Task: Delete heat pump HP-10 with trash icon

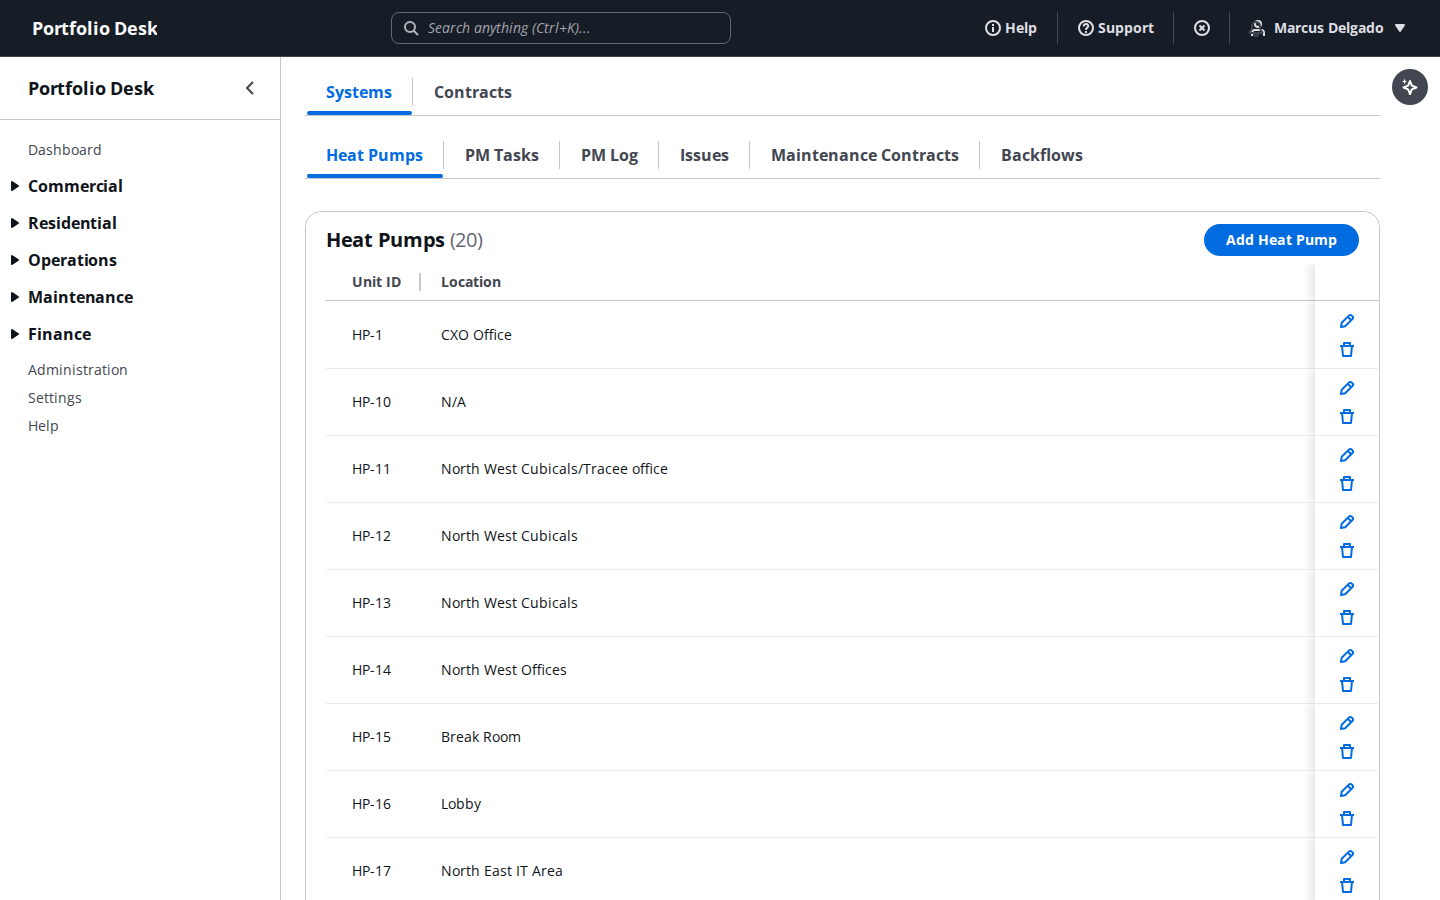Action: click(1347, 417)
